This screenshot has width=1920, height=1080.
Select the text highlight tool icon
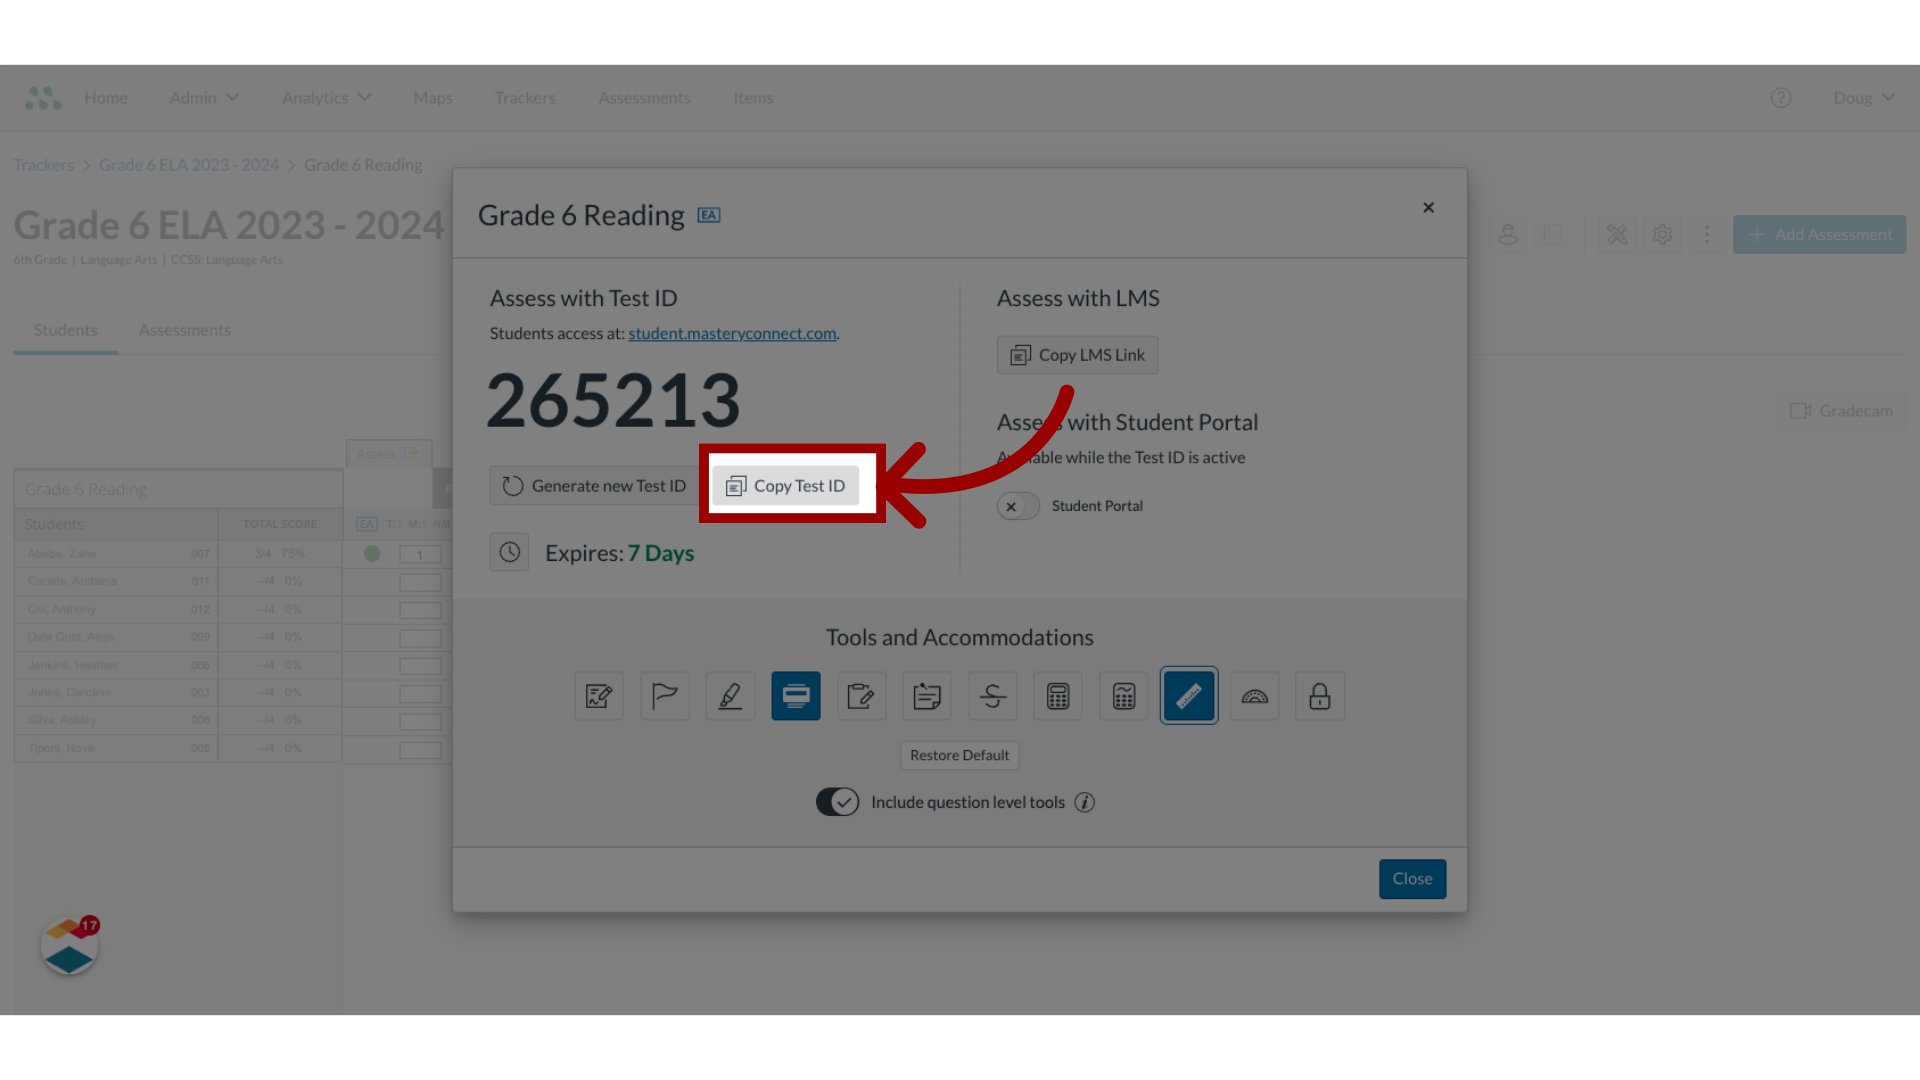(731, 696)
